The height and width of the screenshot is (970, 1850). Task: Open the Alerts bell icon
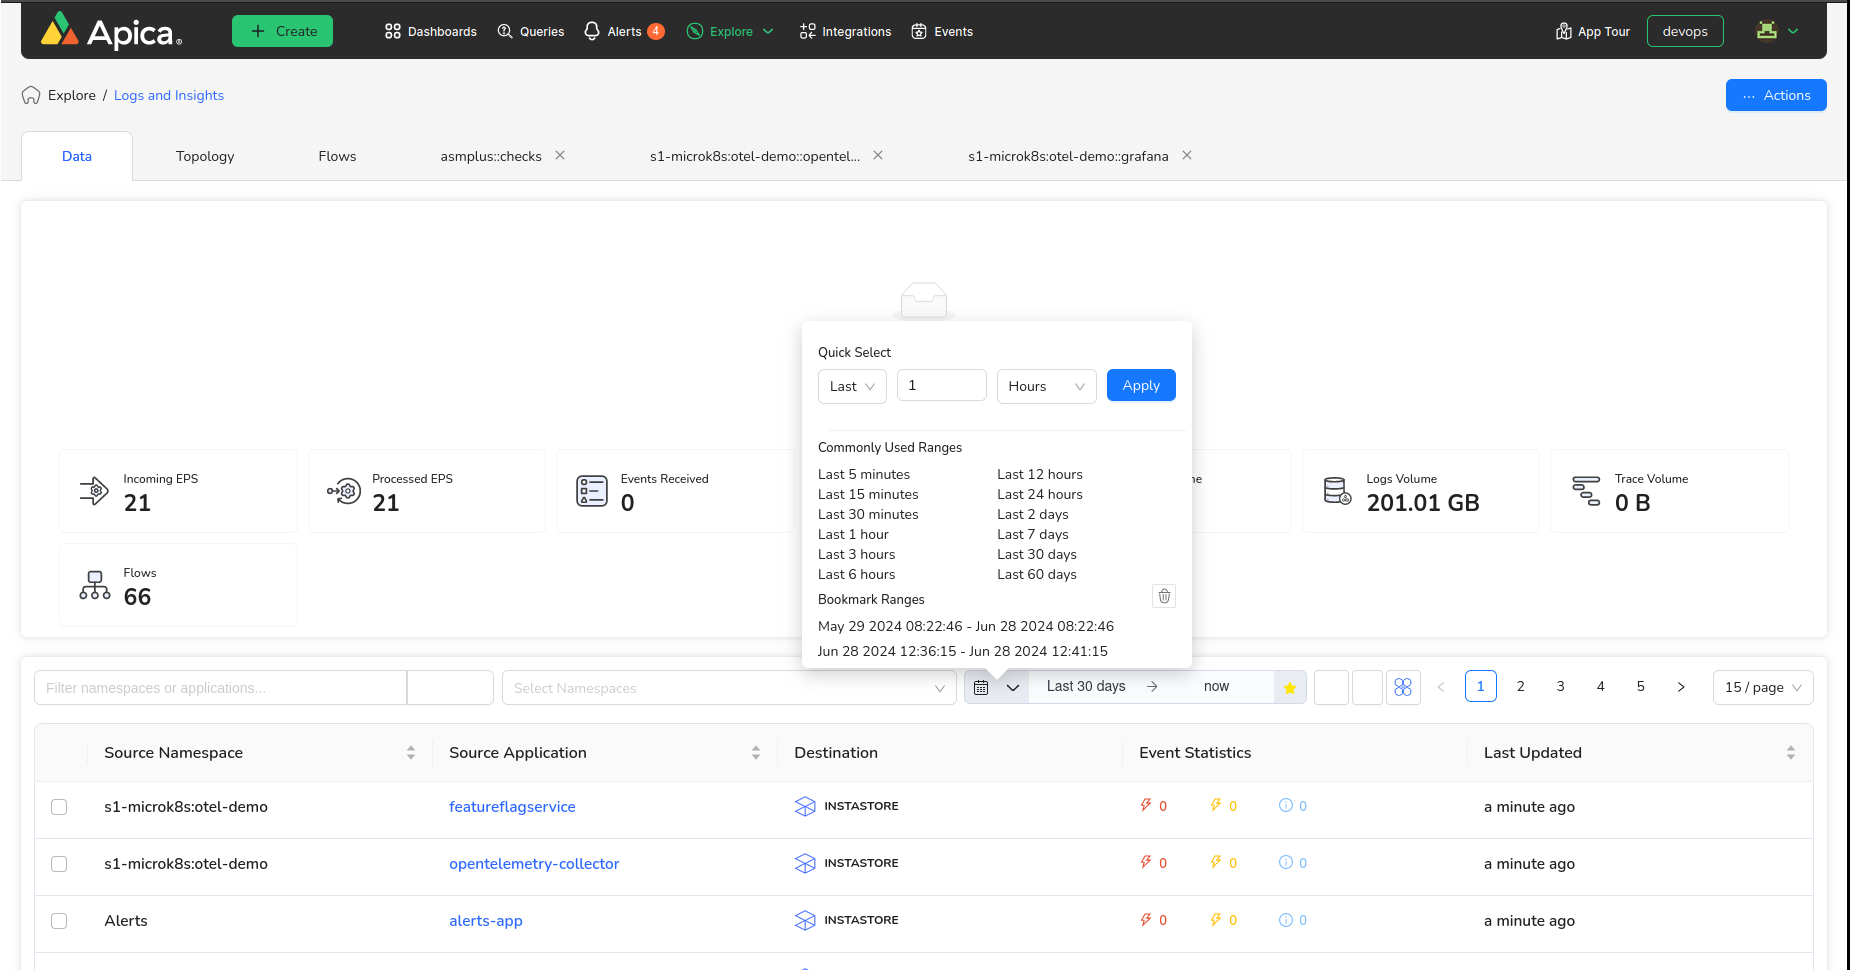(592, 31)
